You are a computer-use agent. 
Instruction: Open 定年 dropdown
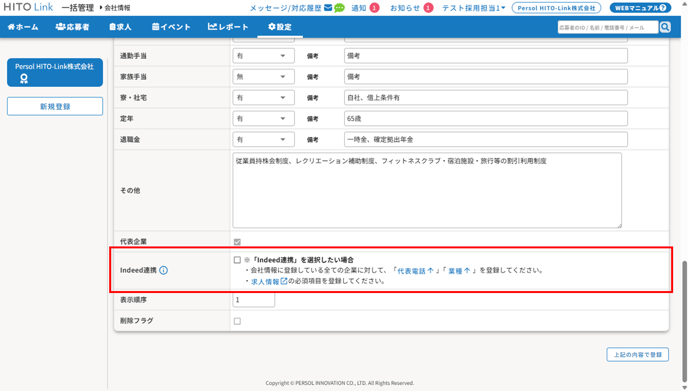tap(263, 118)
